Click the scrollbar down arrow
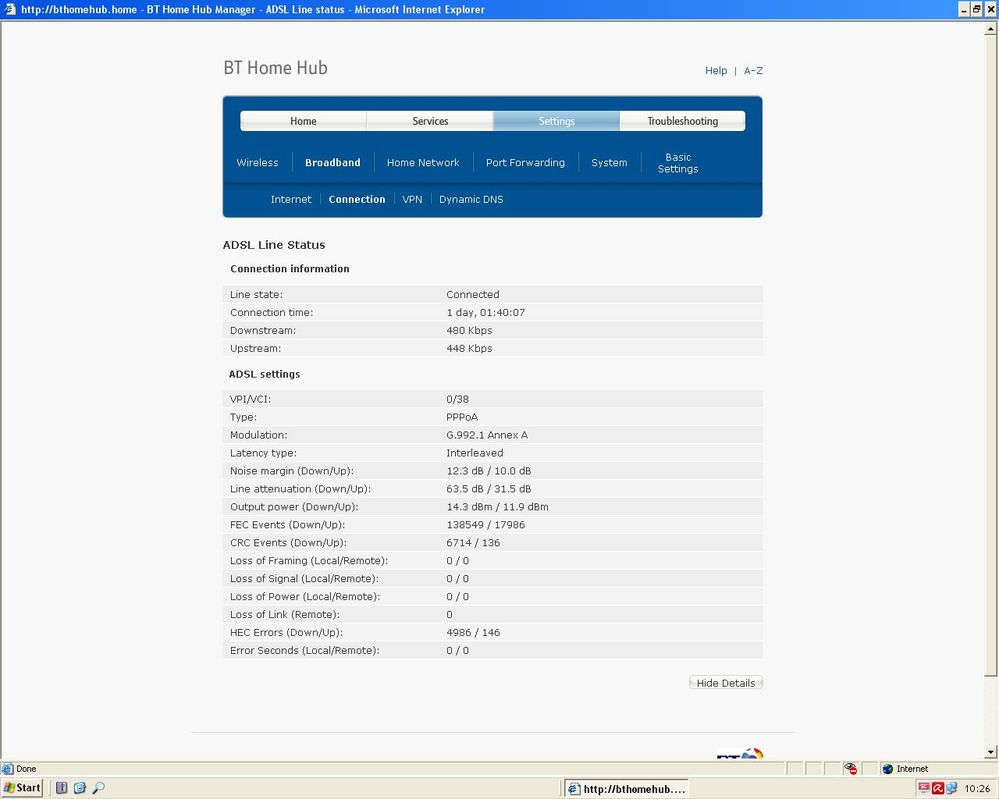 (991, 752)
